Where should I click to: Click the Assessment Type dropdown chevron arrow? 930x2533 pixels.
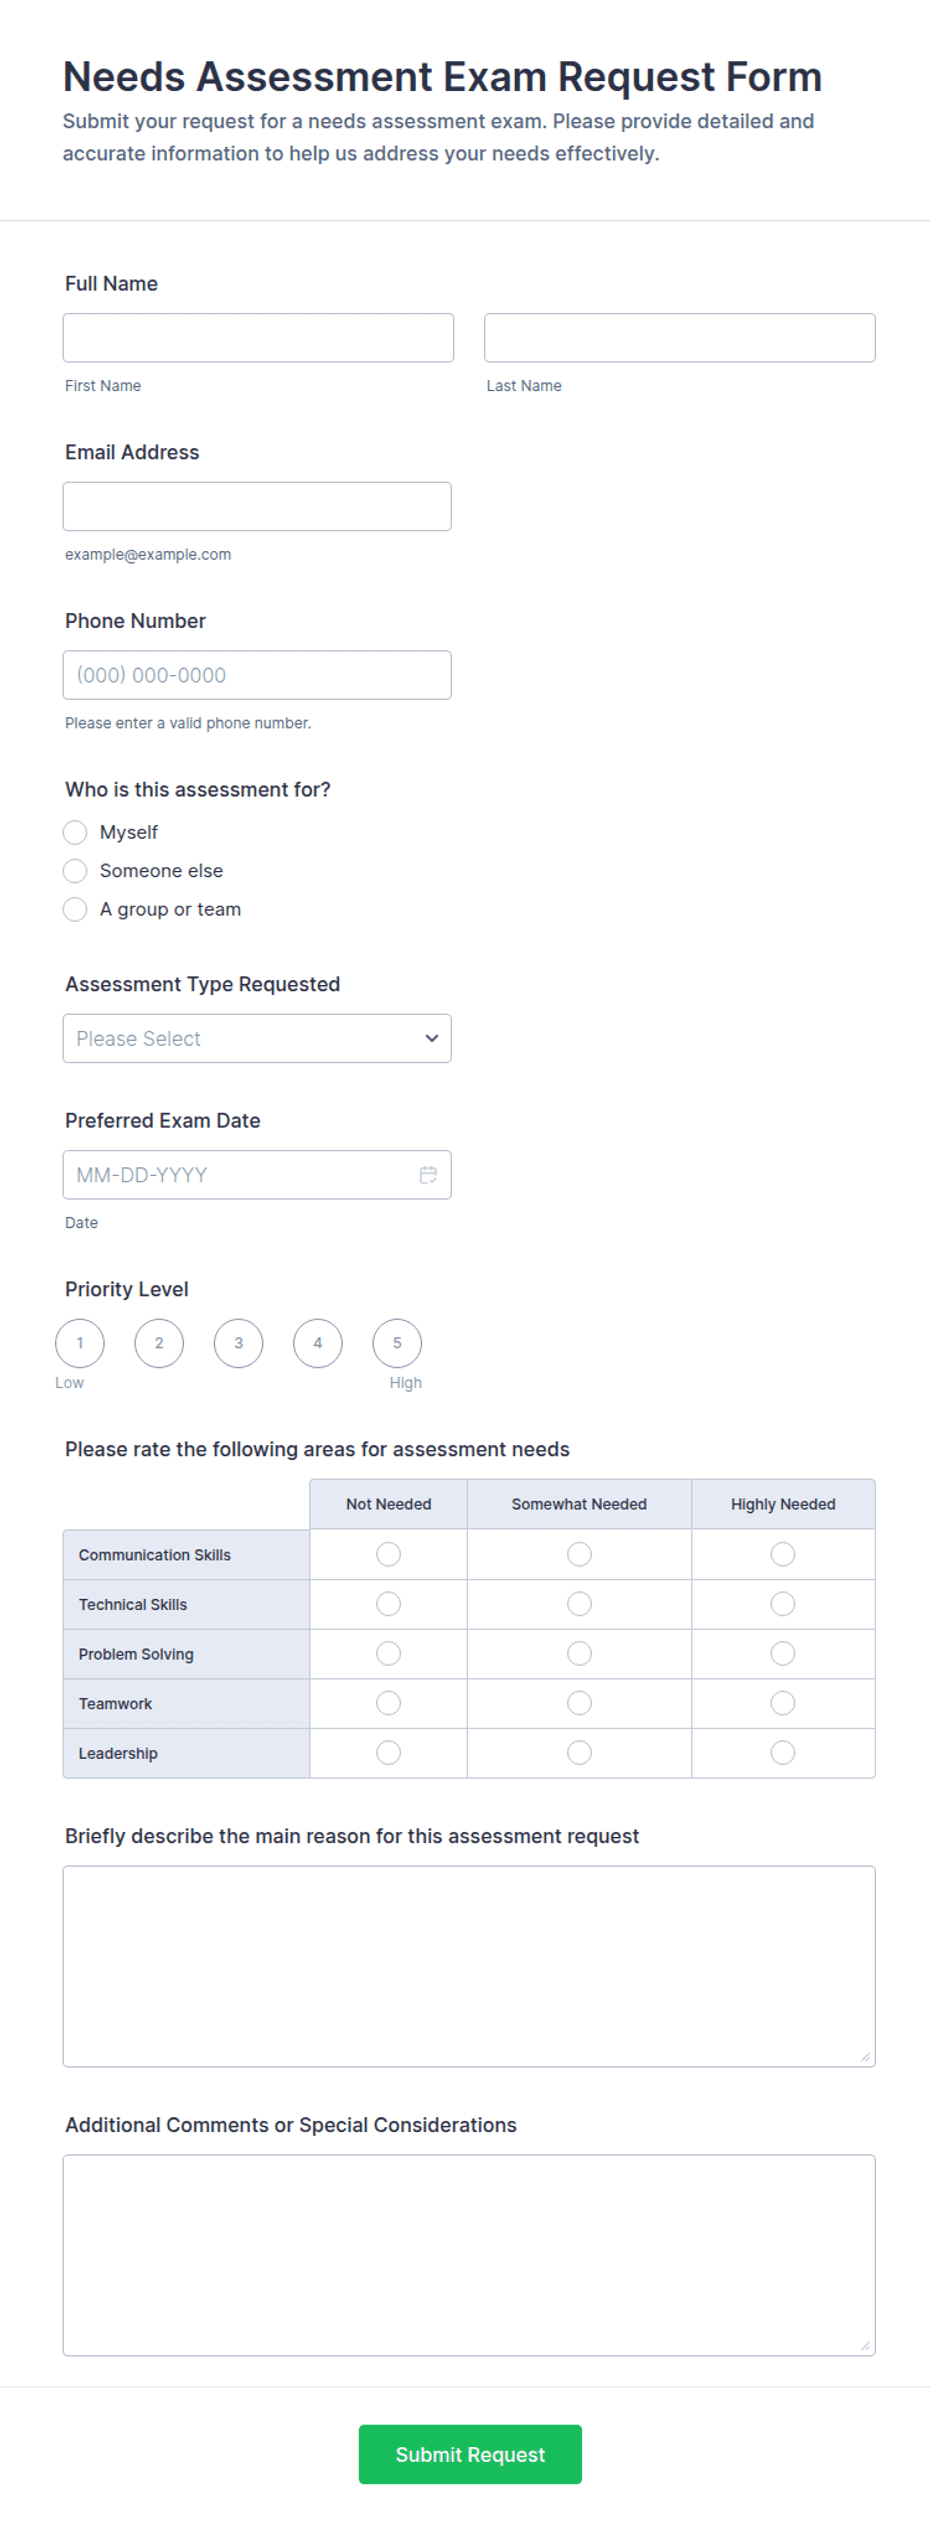point(432,1038)
